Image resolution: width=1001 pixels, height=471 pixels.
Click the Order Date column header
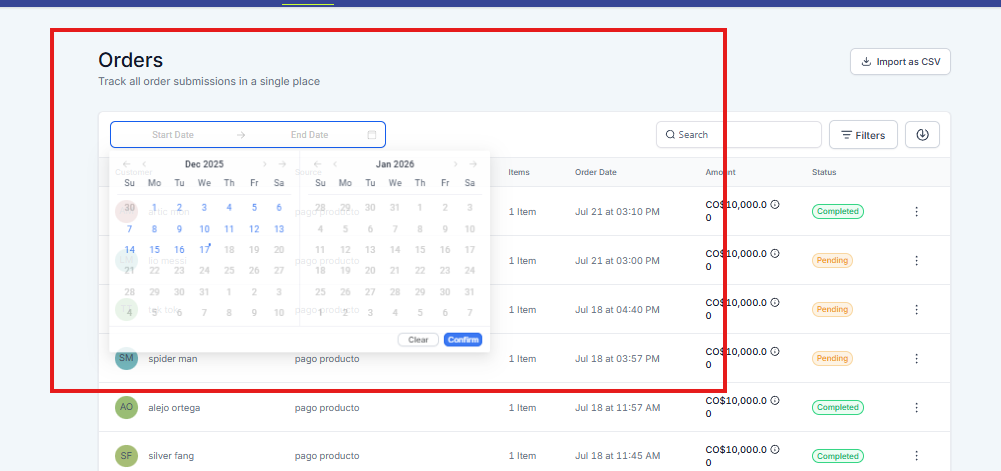(x=596, y=172)
